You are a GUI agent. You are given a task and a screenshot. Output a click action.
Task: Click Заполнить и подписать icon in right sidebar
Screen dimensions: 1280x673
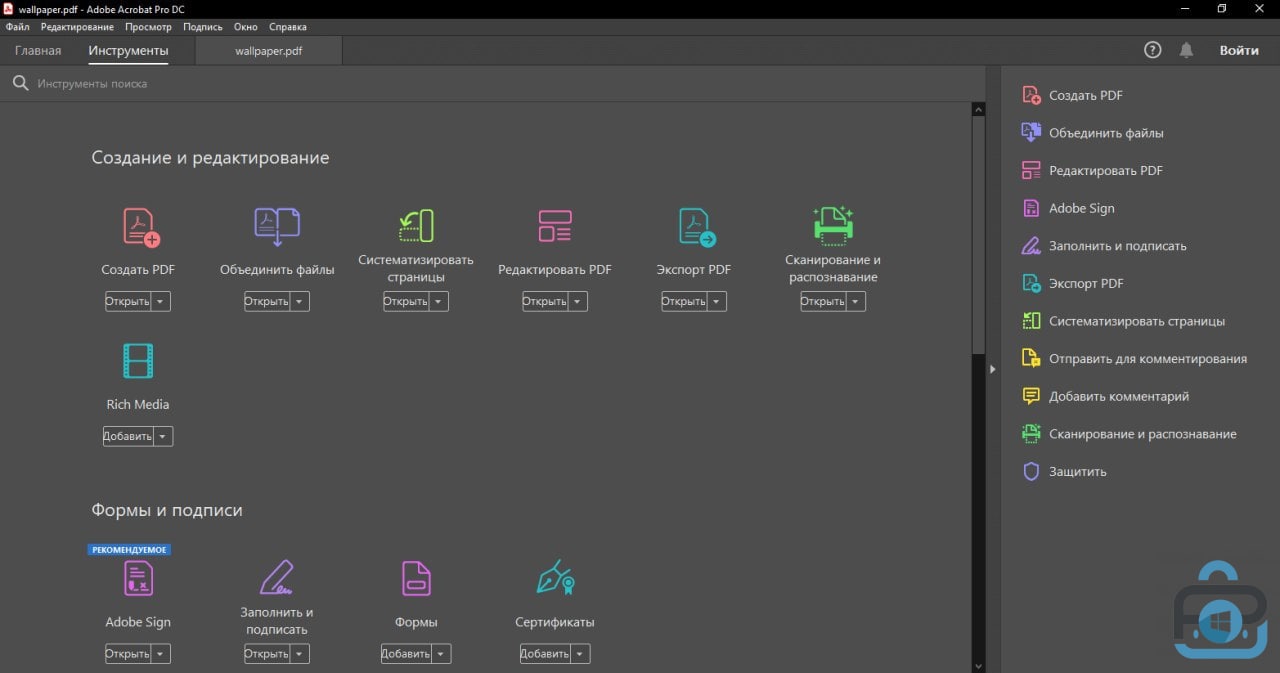1031,245
